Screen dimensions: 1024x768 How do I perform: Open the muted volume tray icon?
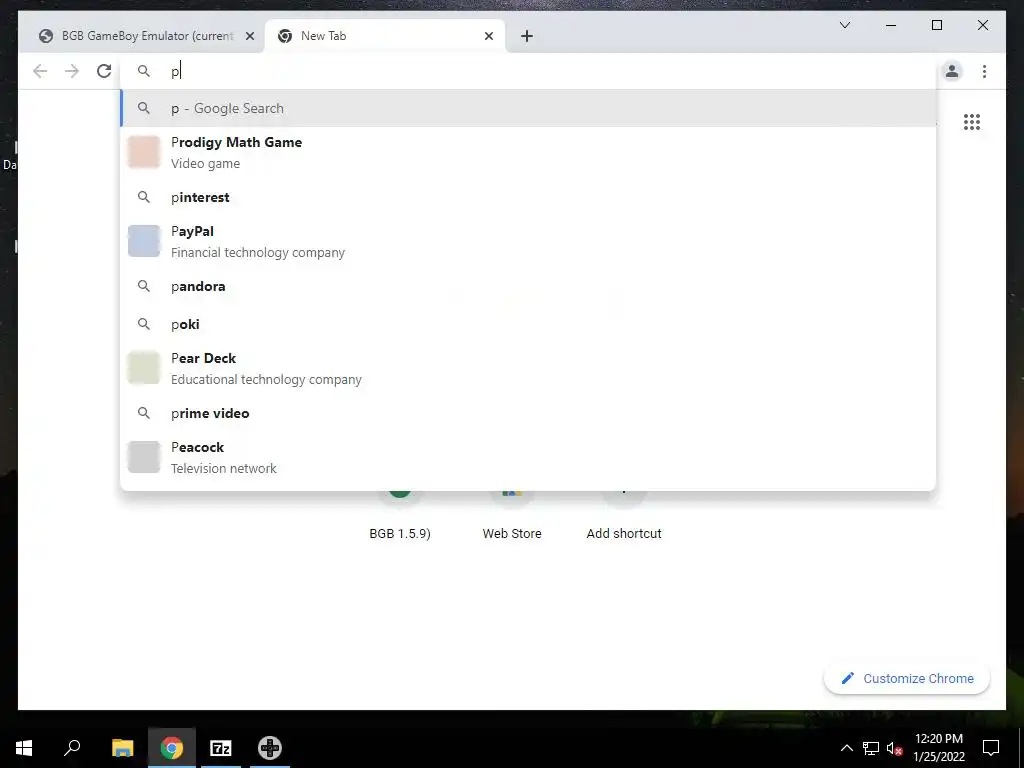(x=895, y=748)
